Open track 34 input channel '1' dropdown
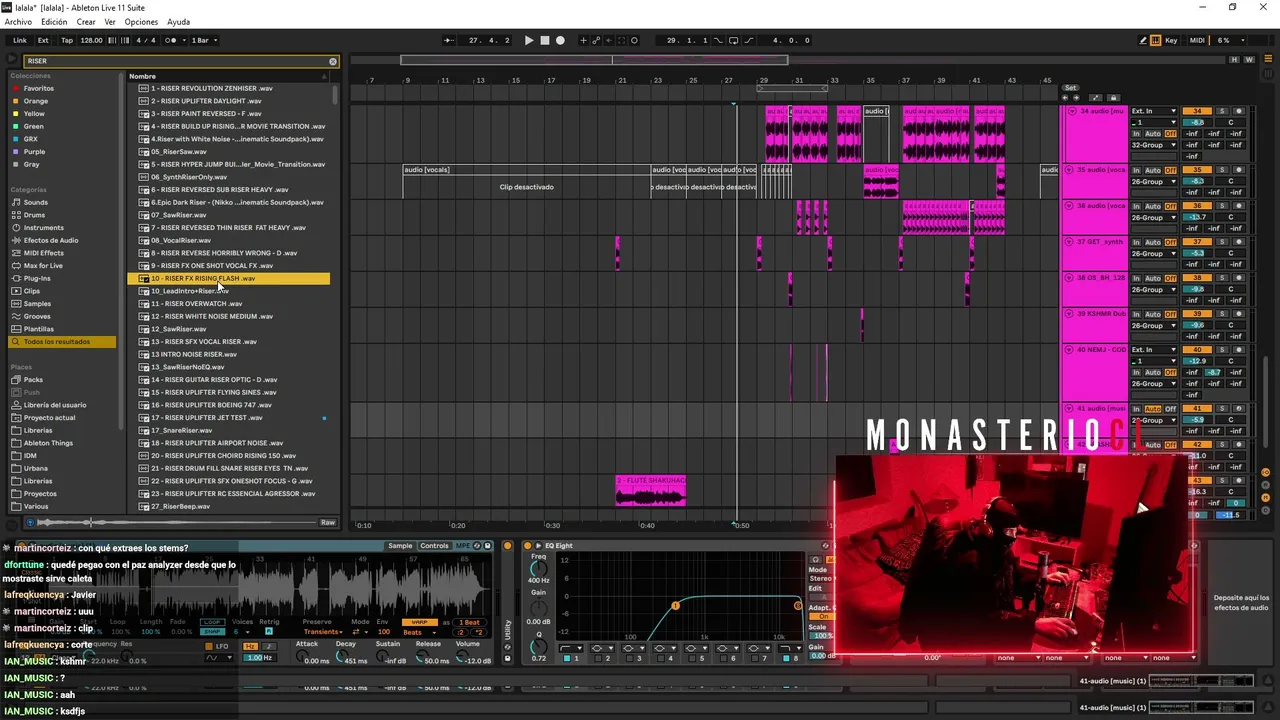The height and width of the screenshot is (720, 1280). pos(1154,122)
